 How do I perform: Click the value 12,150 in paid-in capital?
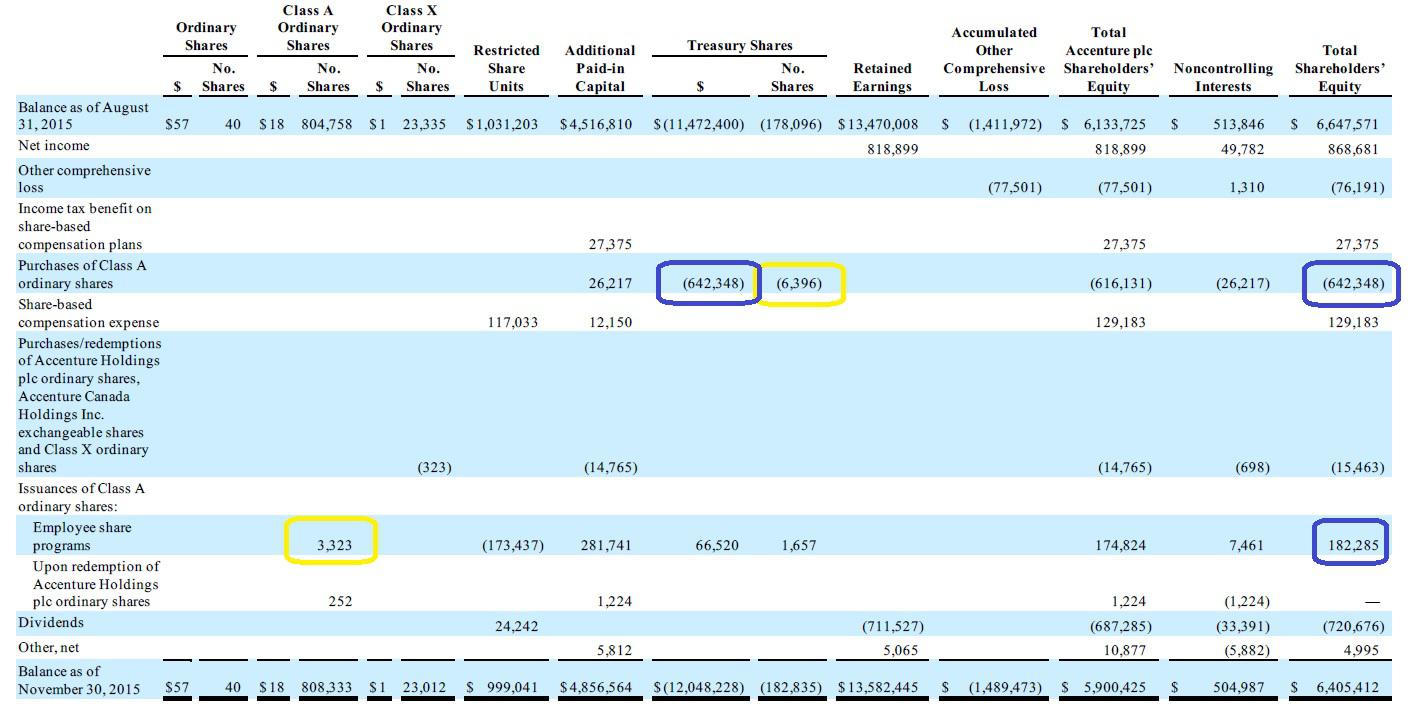pyautogui.click(x=610, y=322)
